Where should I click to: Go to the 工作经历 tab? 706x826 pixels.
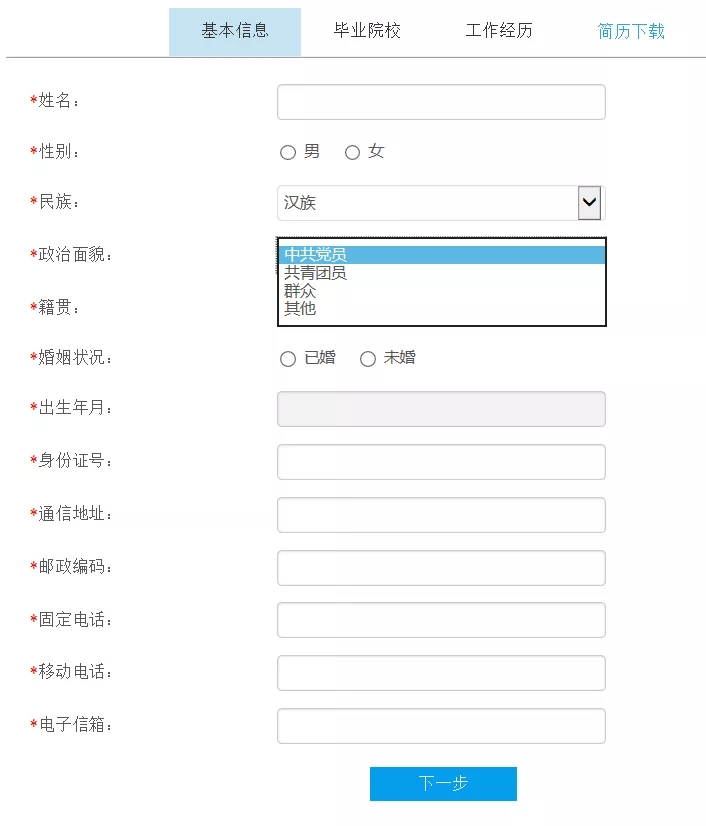(x=499, y=31)
